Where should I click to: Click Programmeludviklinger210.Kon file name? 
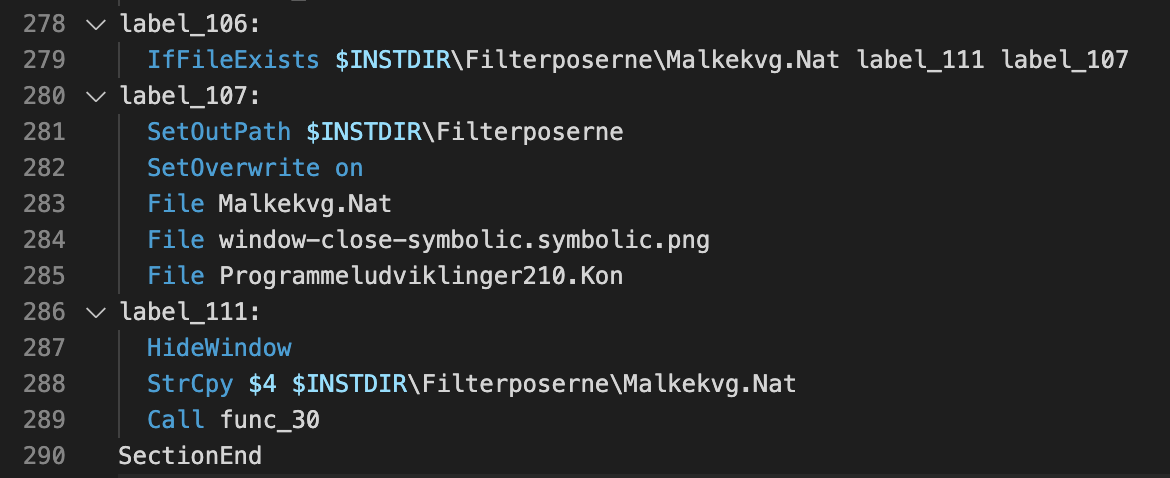click(x=420, y=276)
